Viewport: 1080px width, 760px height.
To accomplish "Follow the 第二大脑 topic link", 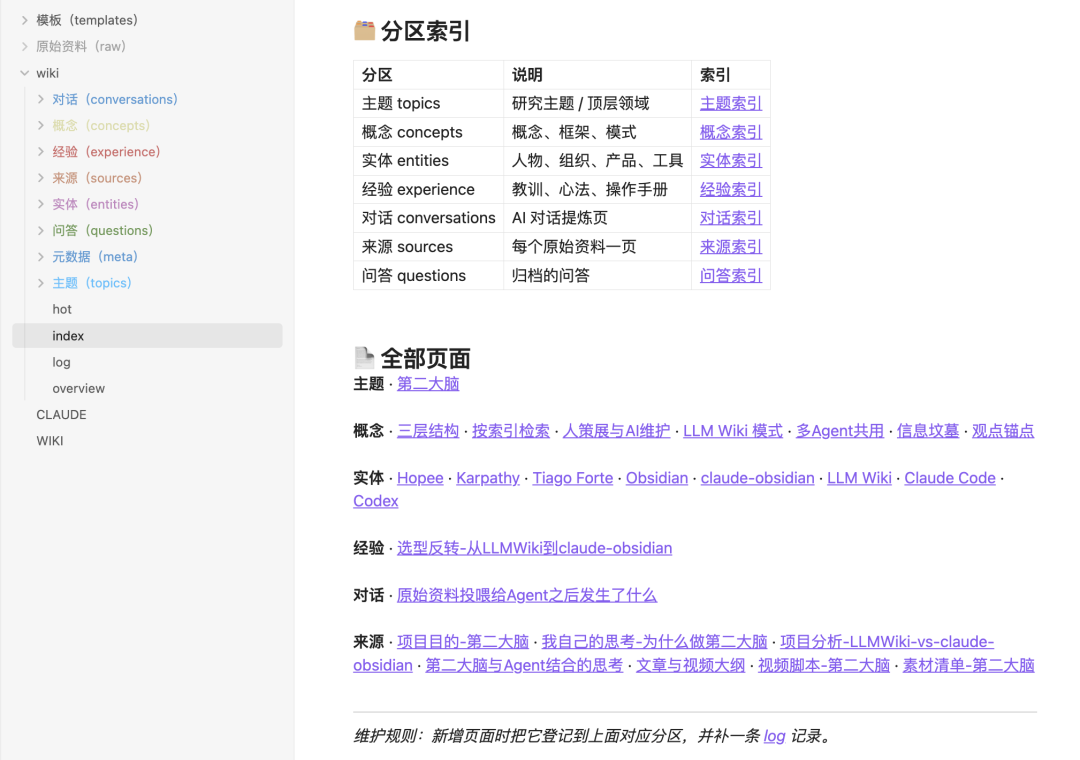I will 428,384.
